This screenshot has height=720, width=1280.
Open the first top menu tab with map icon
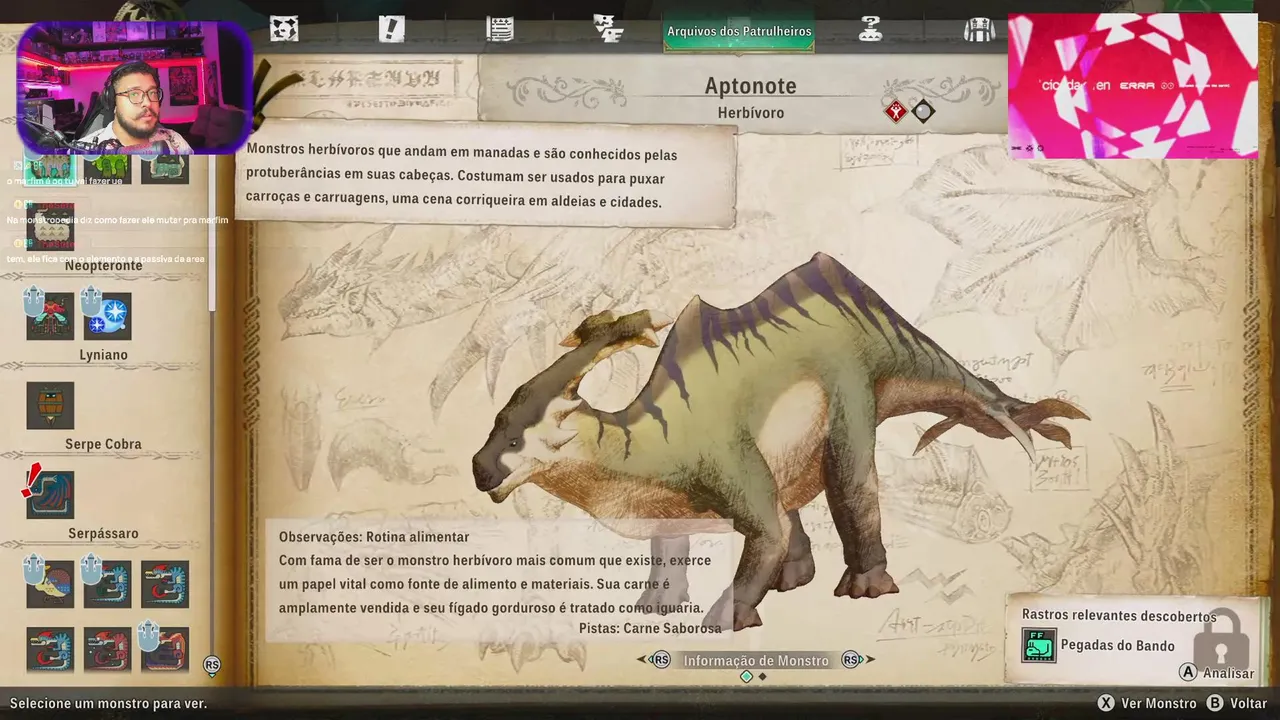pyautogui.click(x=284, y=30)
